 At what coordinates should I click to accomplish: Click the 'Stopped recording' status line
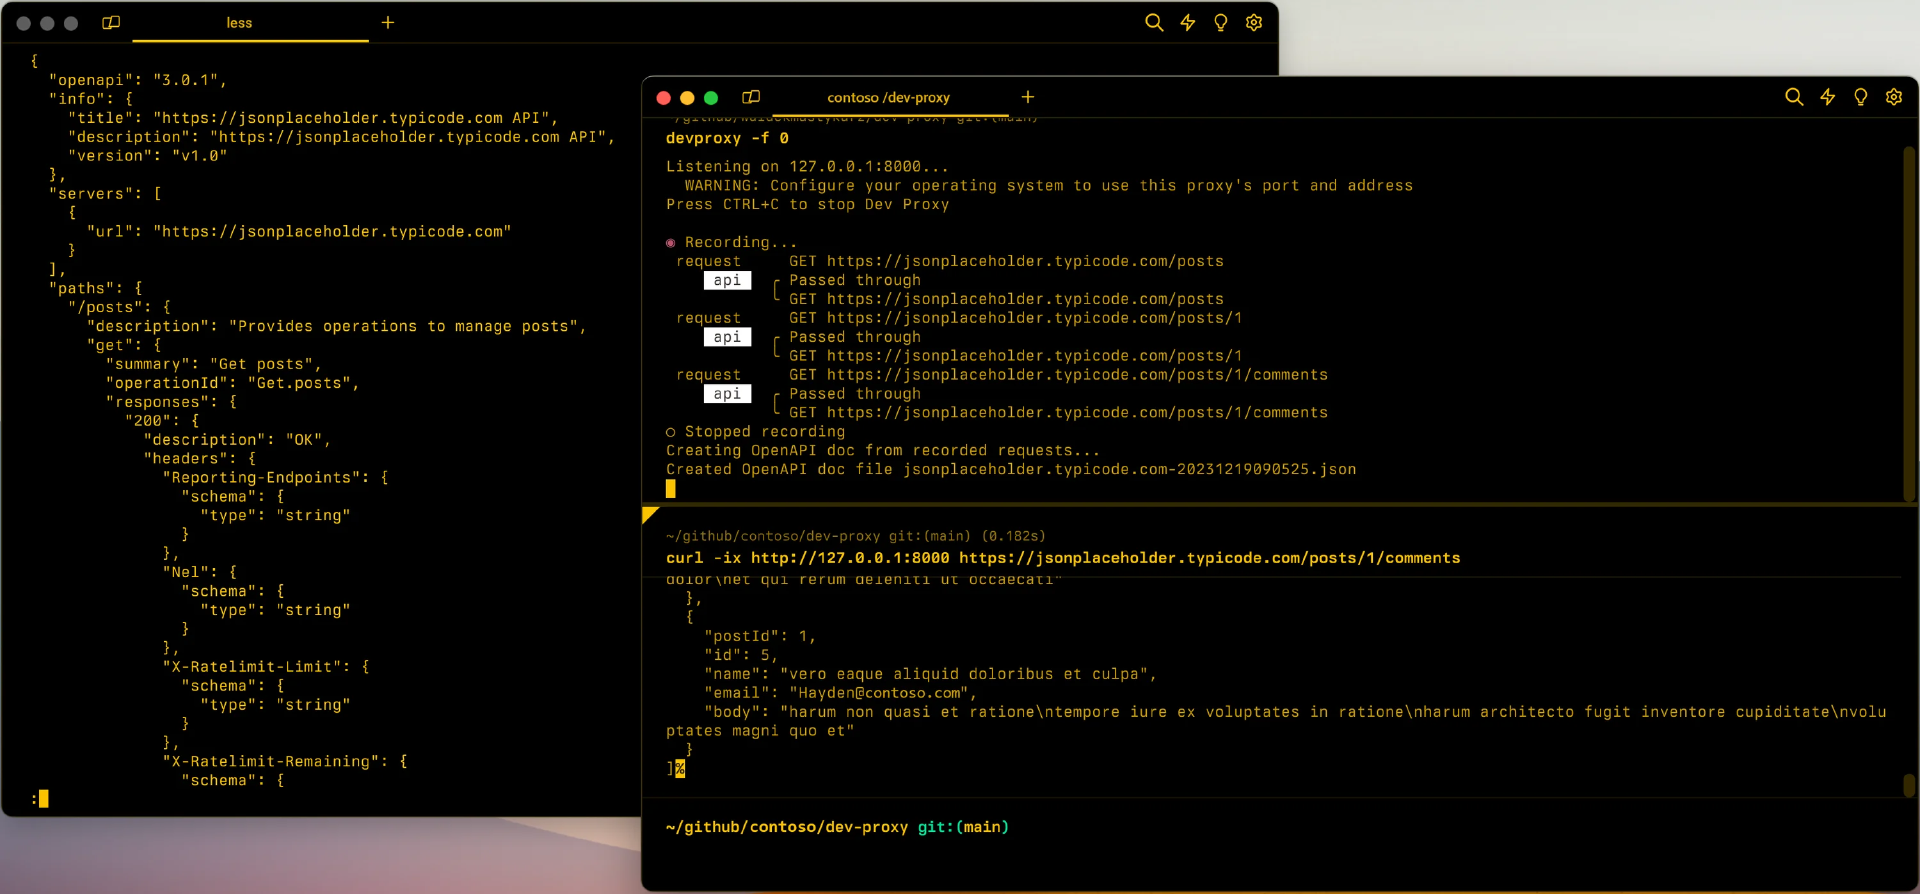coord(755,432)
